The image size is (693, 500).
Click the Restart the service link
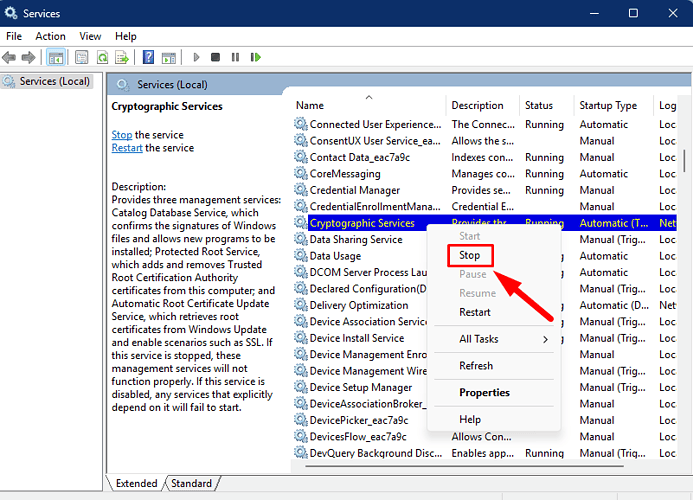pos(127,148)
